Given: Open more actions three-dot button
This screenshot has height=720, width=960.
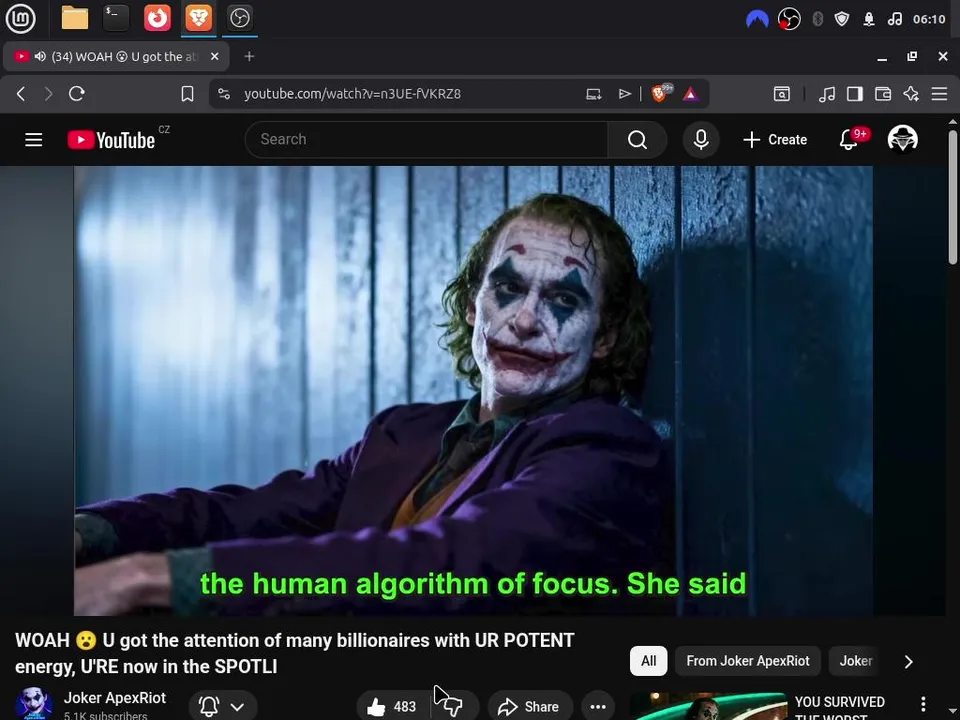Looking at the screenshot, I should pyautogui.click(x=598, y=707).
